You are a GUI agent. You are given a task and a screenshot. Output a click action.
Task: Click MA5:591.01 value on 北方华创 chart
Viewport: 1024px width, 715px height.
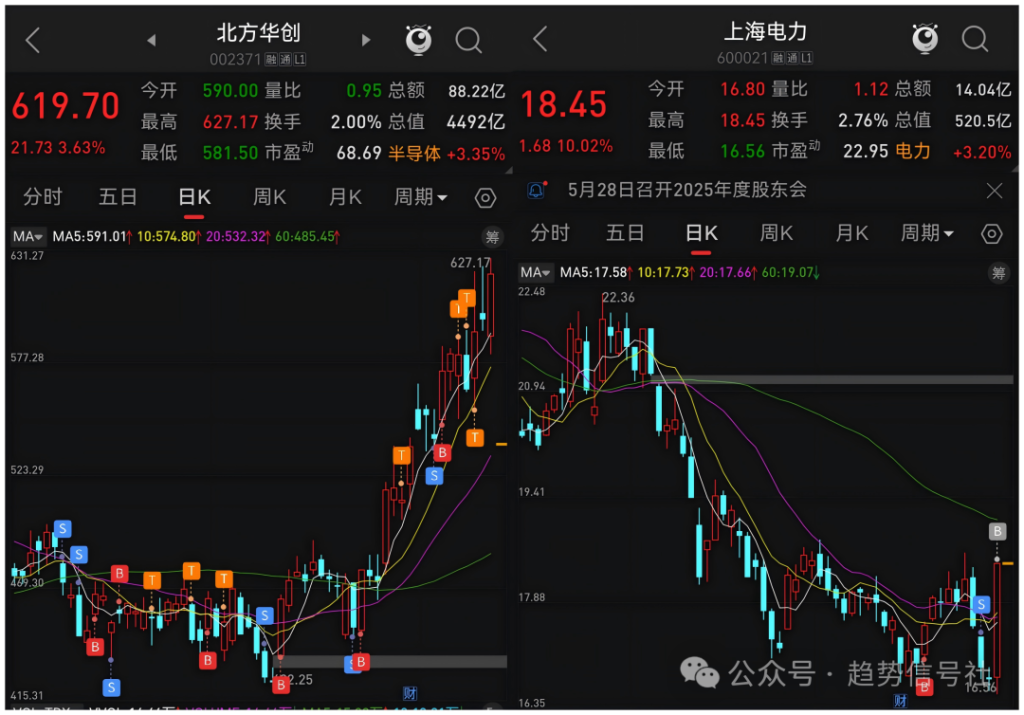tap(92, 236)
